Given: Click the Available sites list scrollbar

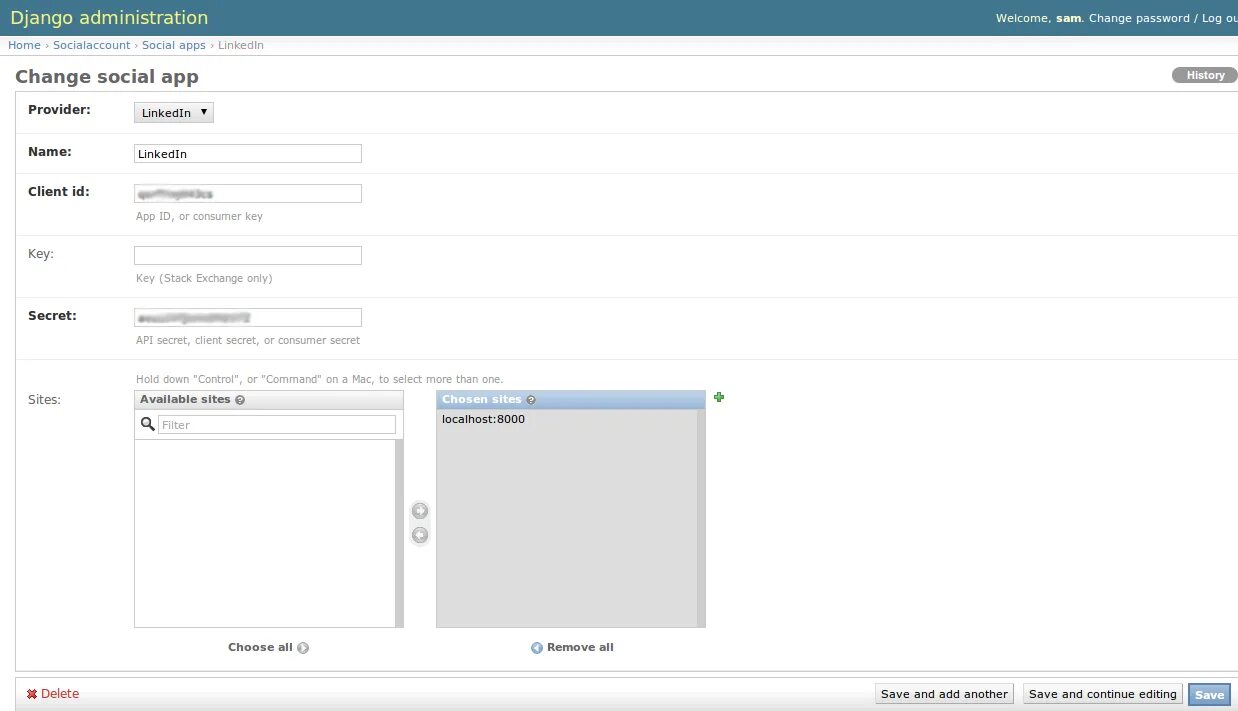Looking at the screenshot, I should tap(400, 533).
